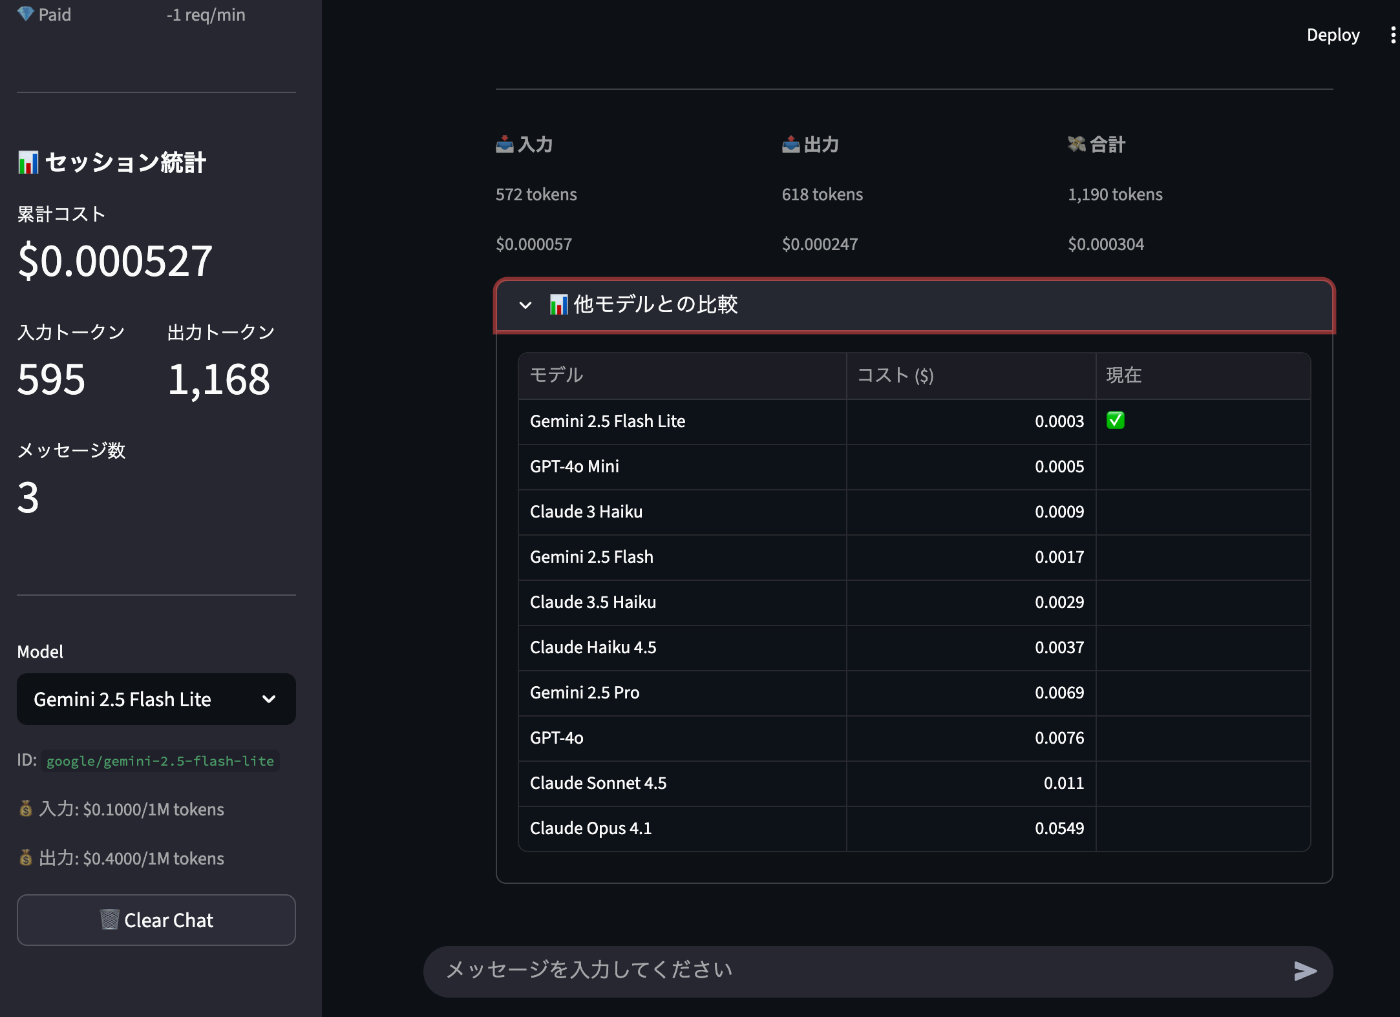The width and height of the screenshot is (1400, 1017).
Task: Select the Claude Haiku 4.5 cell
Action: pos(683,648)
